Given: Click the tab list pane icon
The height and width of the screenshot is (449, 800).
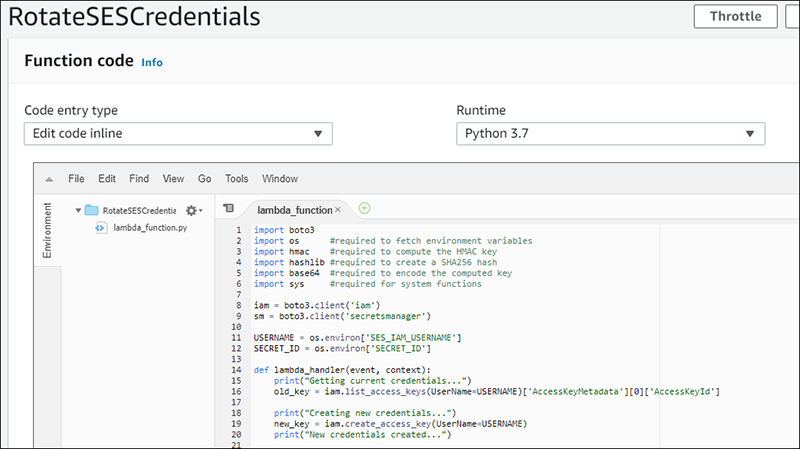Looking at the screenshot, I should coord(229,208).
